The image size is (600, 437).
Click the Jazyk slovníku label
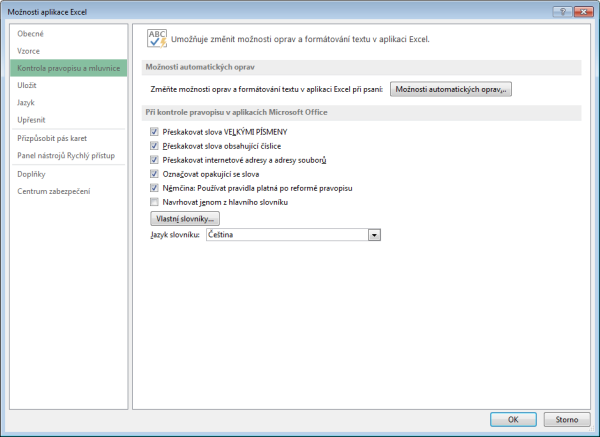click(175, 235)
